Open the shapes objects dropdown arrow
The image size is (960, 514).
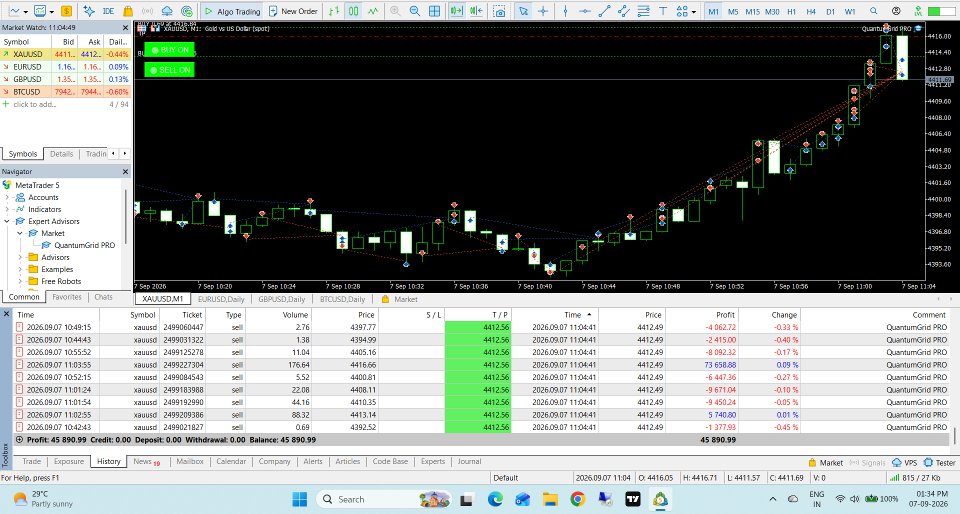[x=693, y=12]
